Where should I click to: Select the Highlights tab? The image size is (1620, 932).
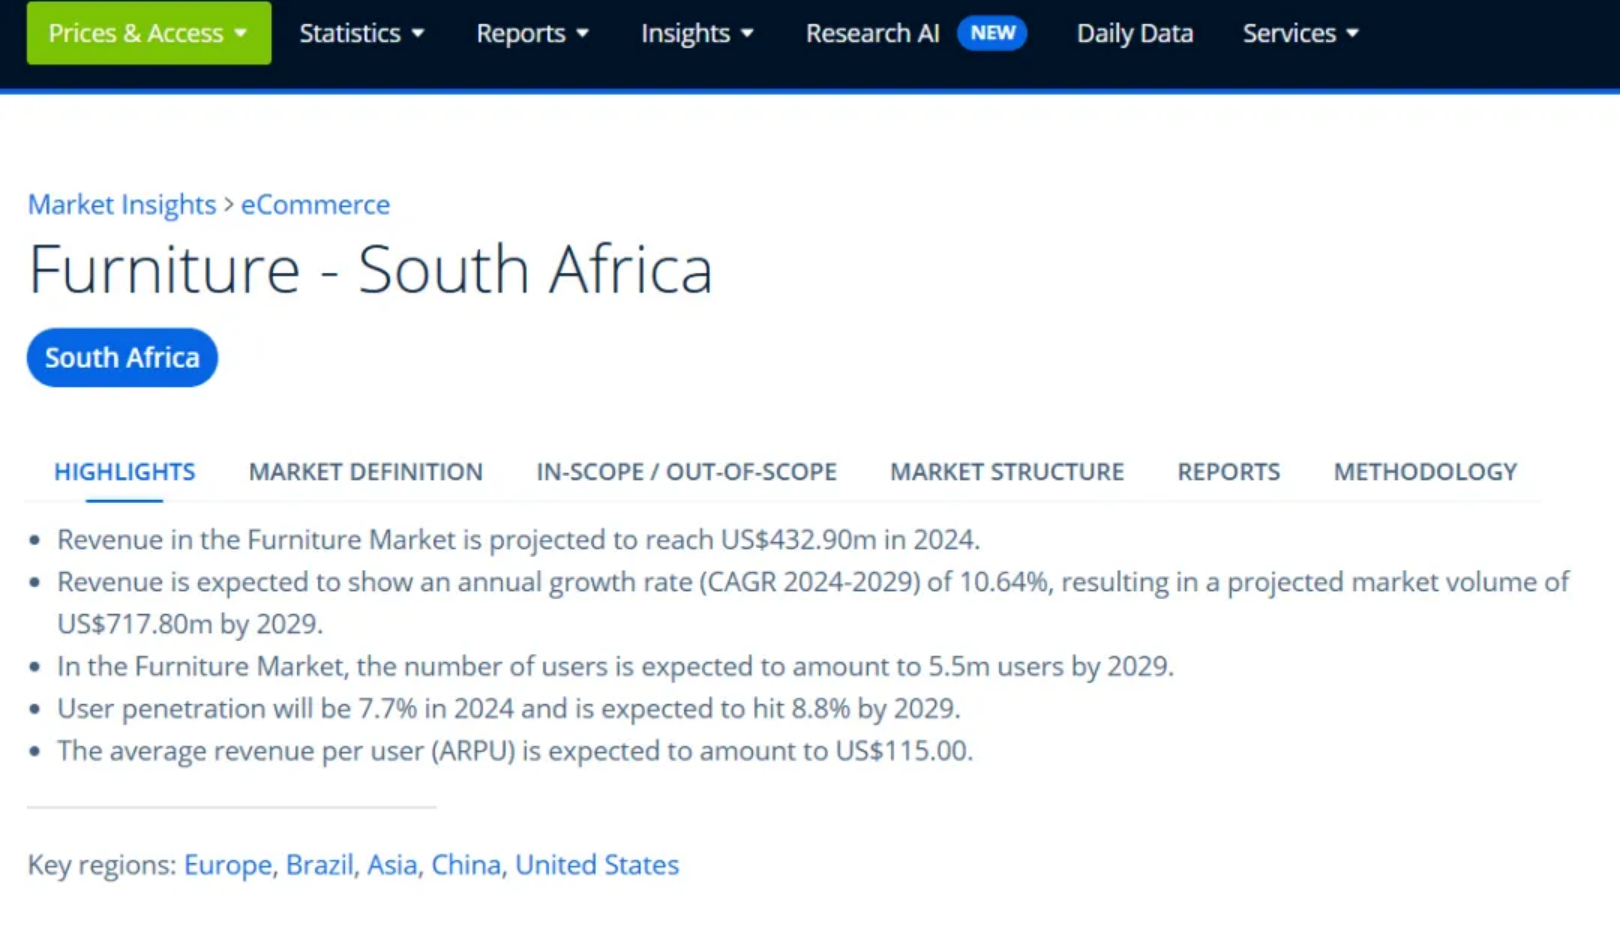[x=125, y=471]
